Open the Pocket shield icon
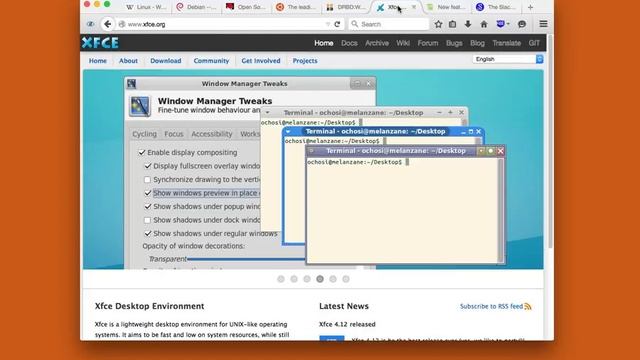The width and height of the screenshot is (640, 360). (500, 24)
